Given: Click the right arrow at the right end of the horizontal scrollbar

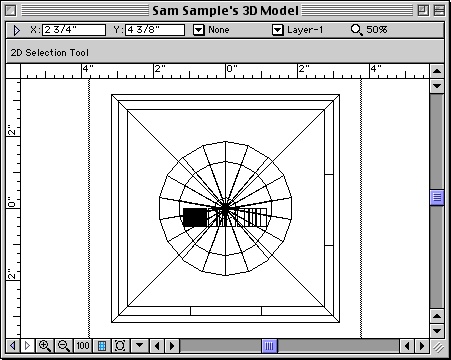Looking at the screenshot, I should 422,346.
